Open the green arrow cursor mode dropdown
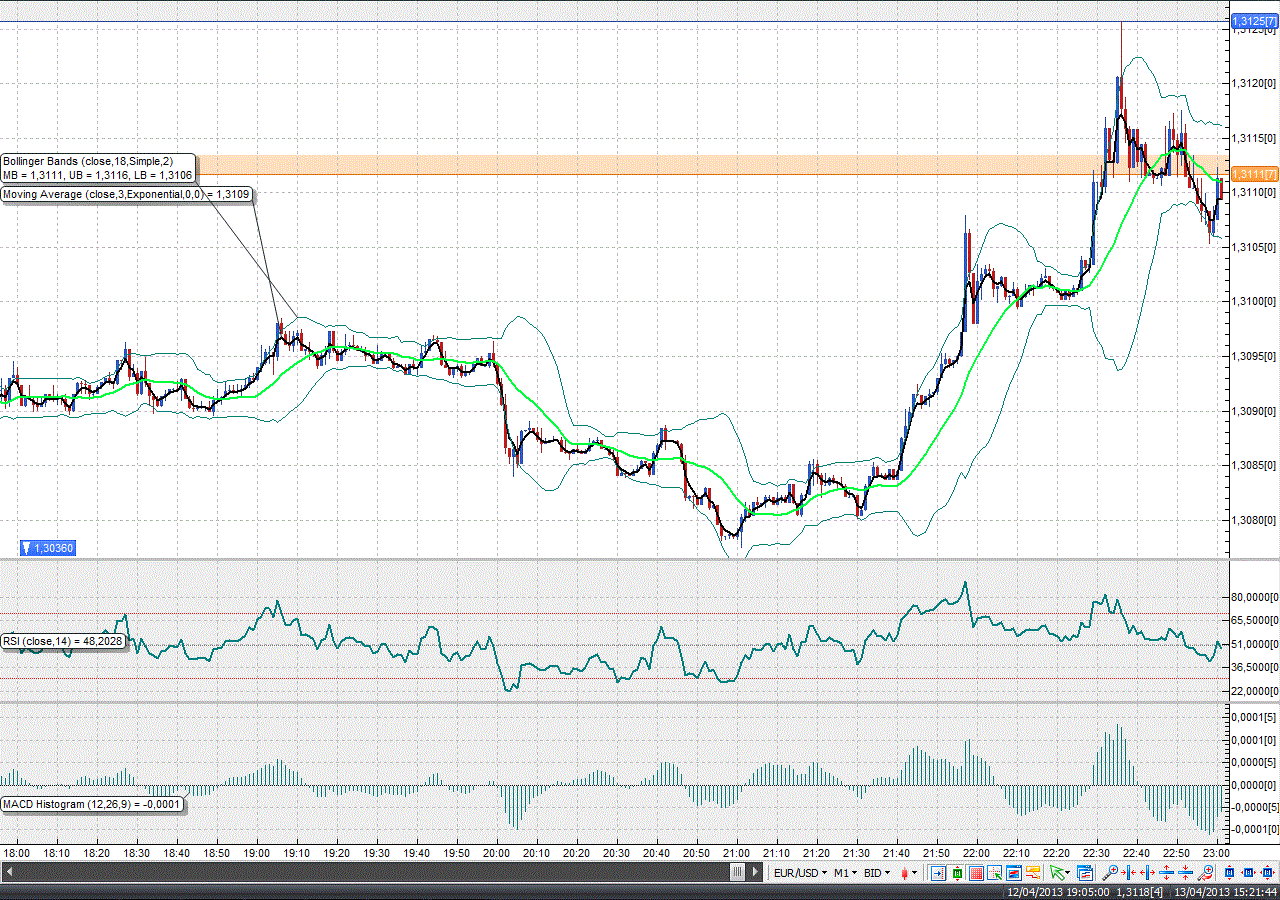 coord(1059,873)
